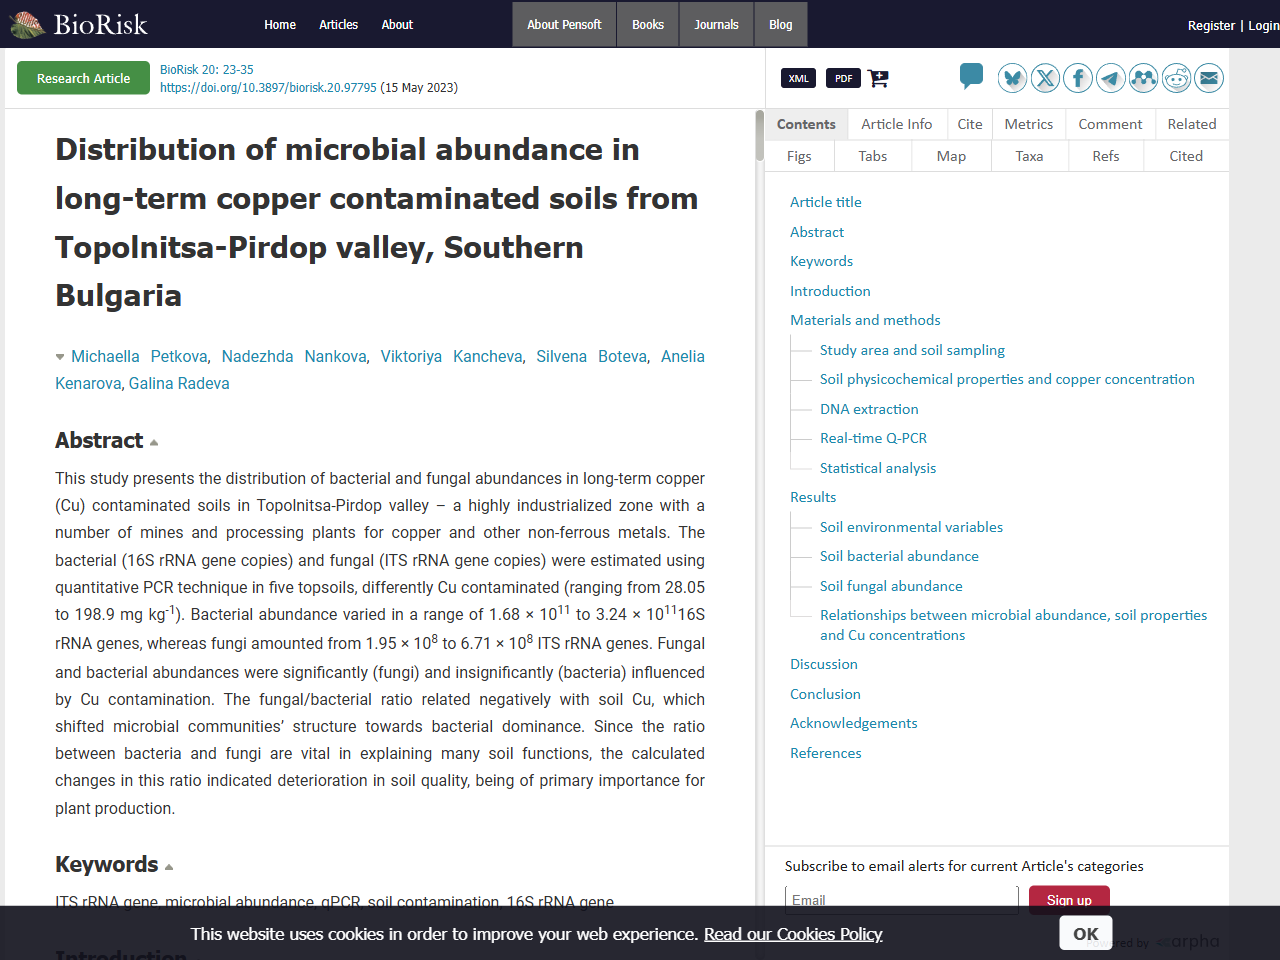
Task: Jump to Results in contents
Action: pyautogui.click(x=813, y=497)
